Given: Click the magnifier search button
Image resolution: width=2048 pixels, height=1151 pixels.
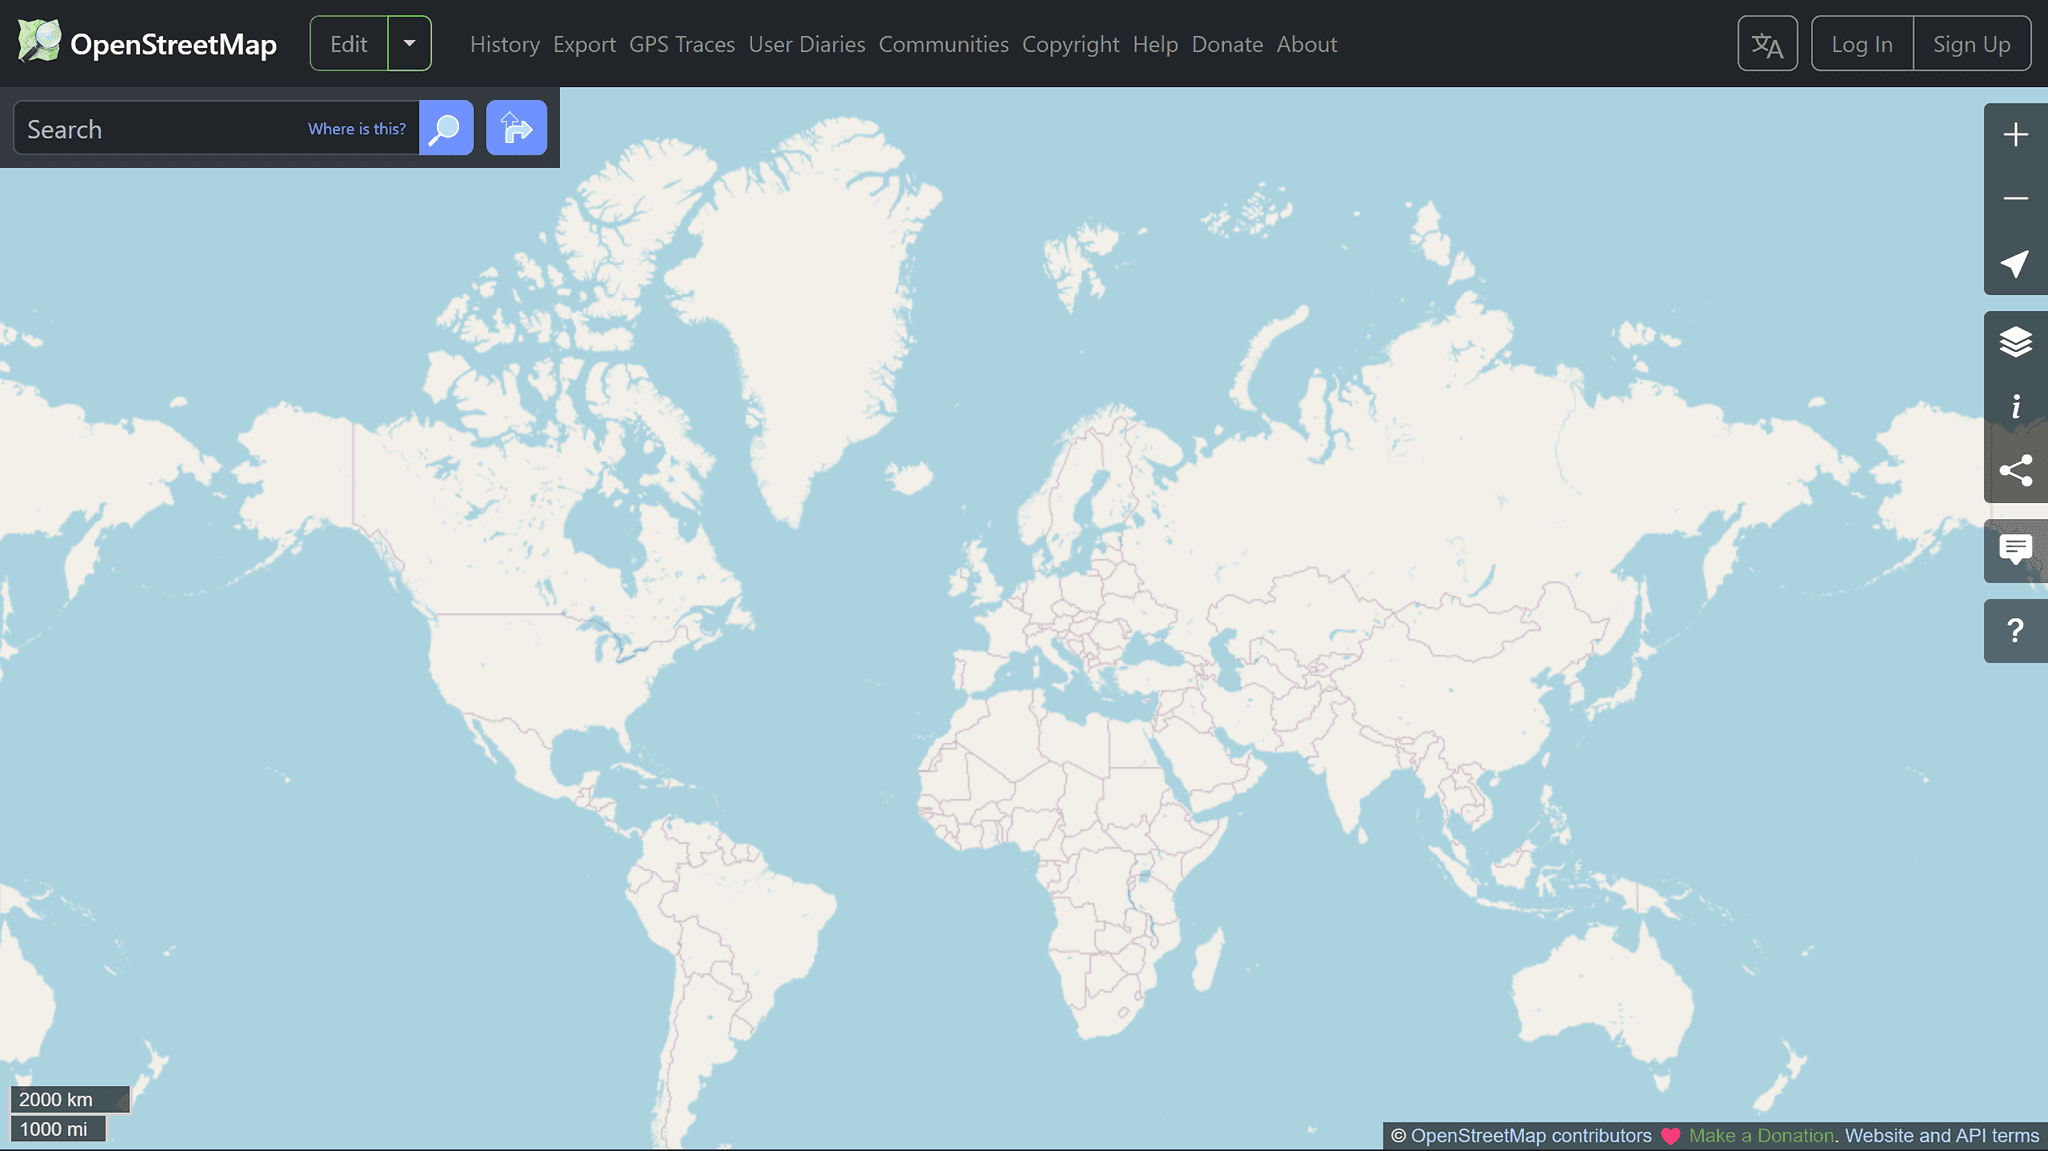Looking at the screenshot, I should [446, 128].
